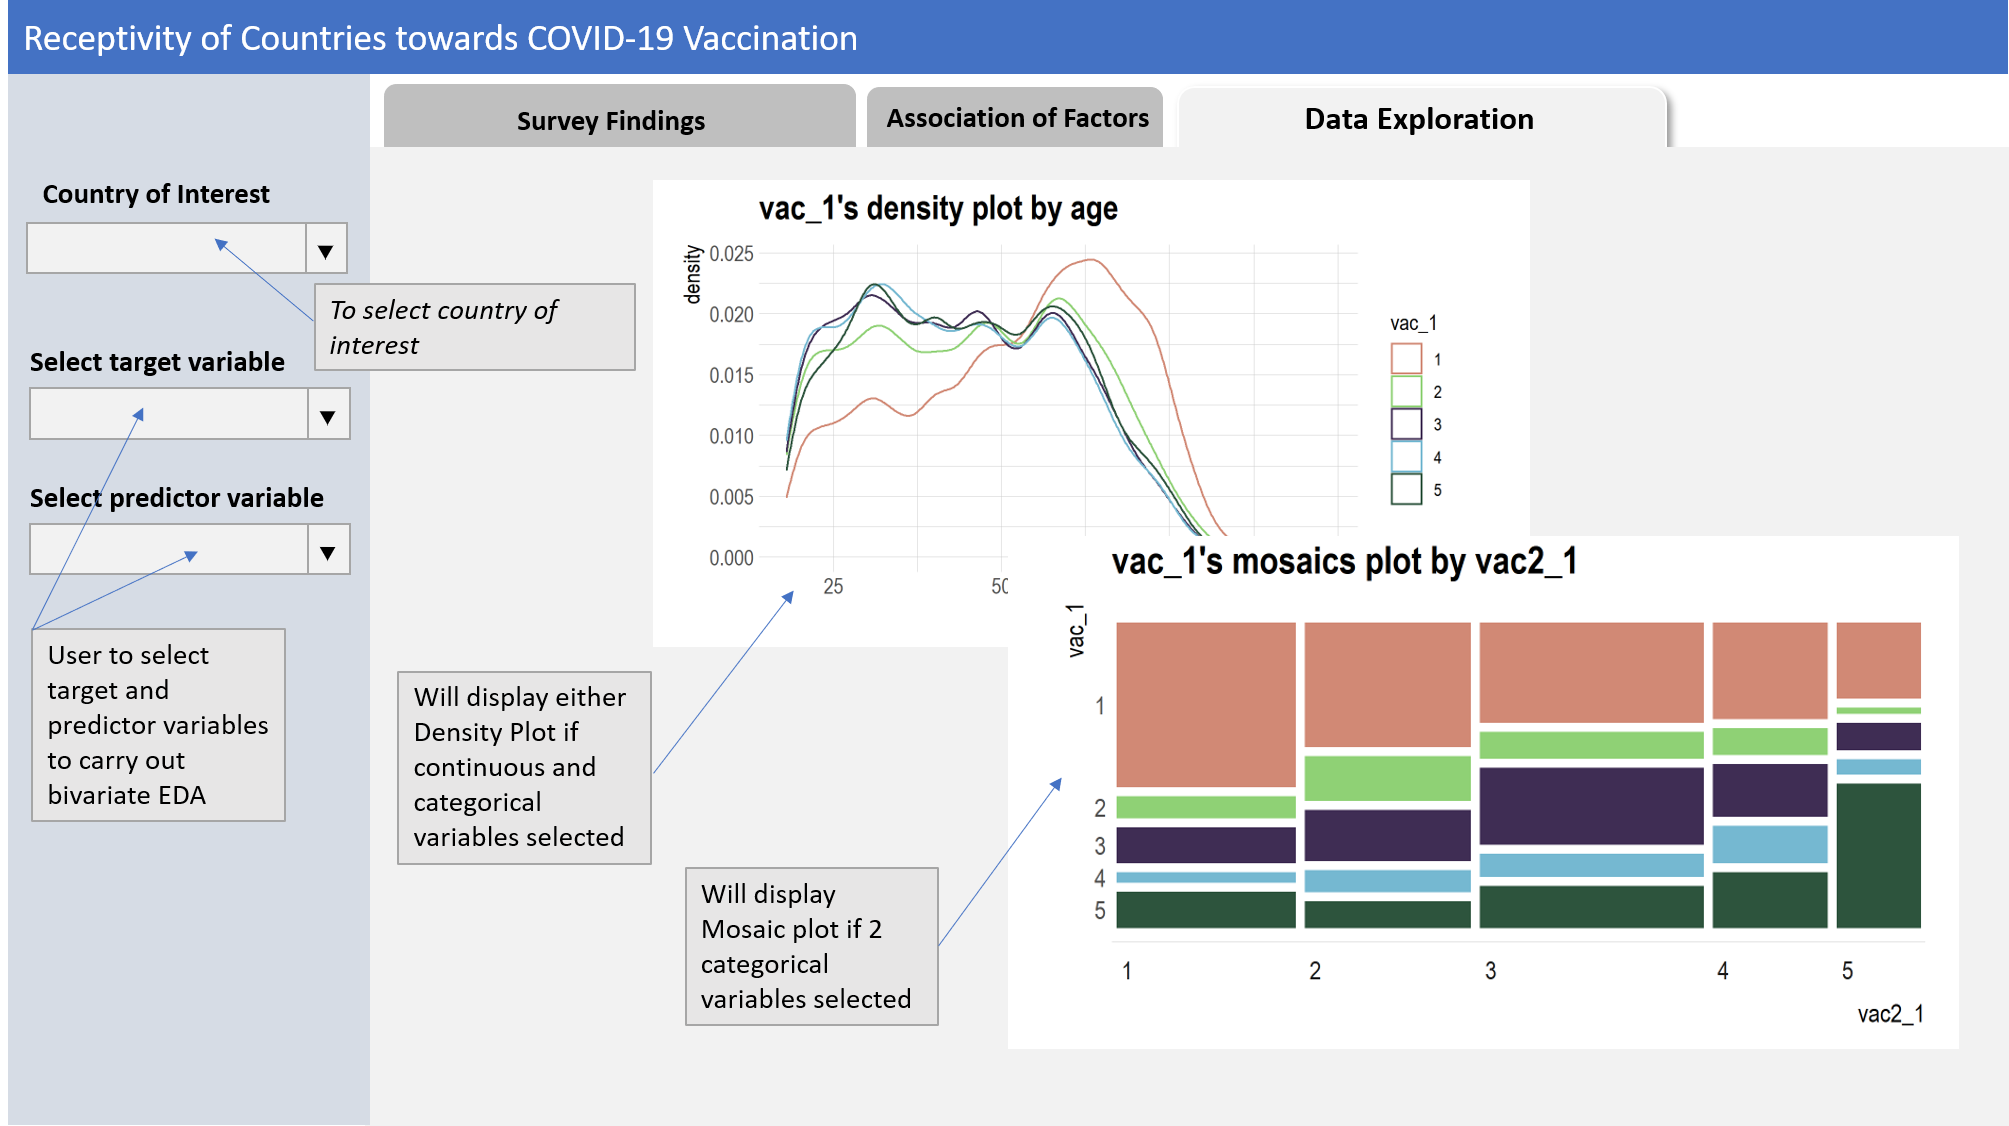Click the Density Plot annotation box

(524, 767)
